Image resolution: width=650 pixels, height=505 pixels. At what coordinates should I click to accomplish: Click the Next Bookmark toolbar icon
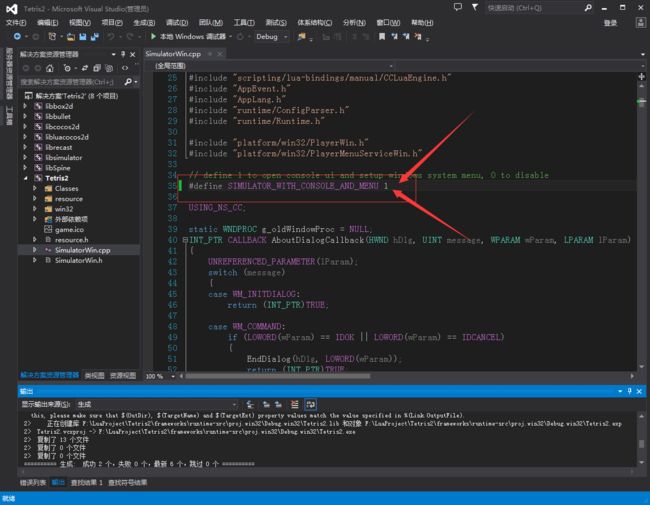pyautogui.click(x=406, y=37)
